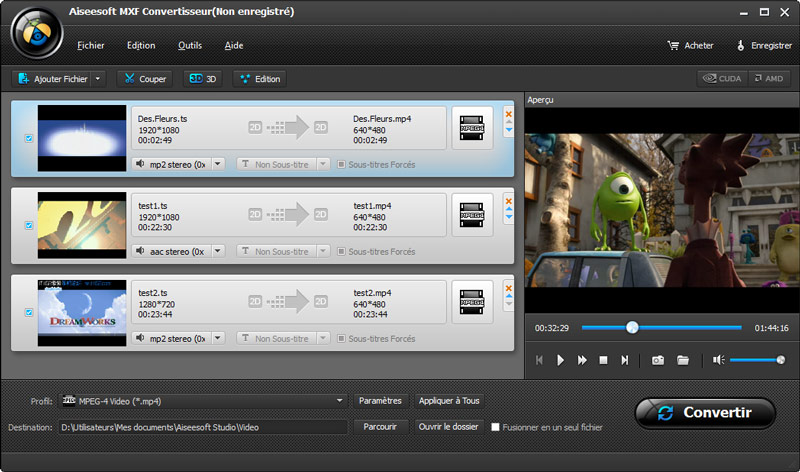Click the 2D source icon for Des.Fleurs.ts
The image size is (800, 472).
click(x=255, y=127)
